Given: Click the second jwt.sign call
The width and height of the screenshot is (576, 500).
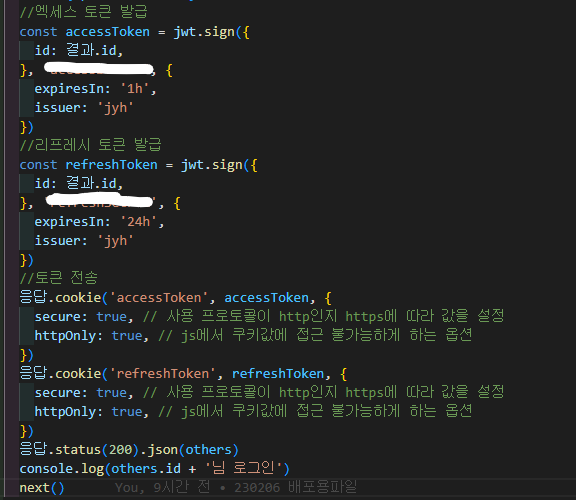Looking at the screenshot, I should point(212,165).
